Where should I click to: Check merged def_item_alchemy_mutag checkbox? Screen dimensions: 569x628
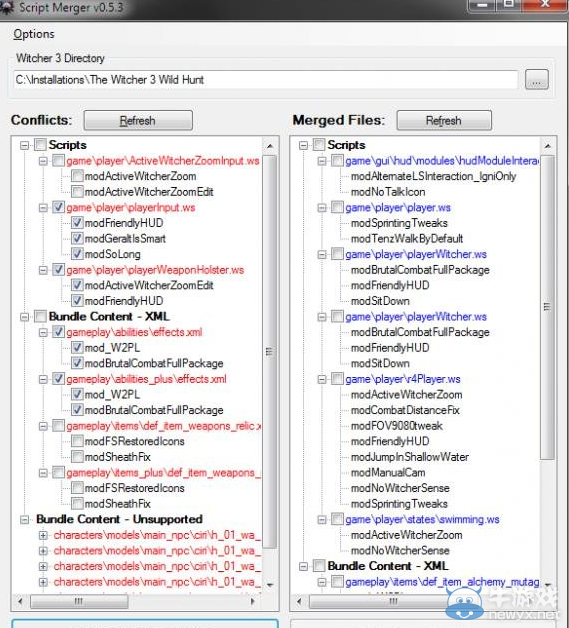pos(337,582)
